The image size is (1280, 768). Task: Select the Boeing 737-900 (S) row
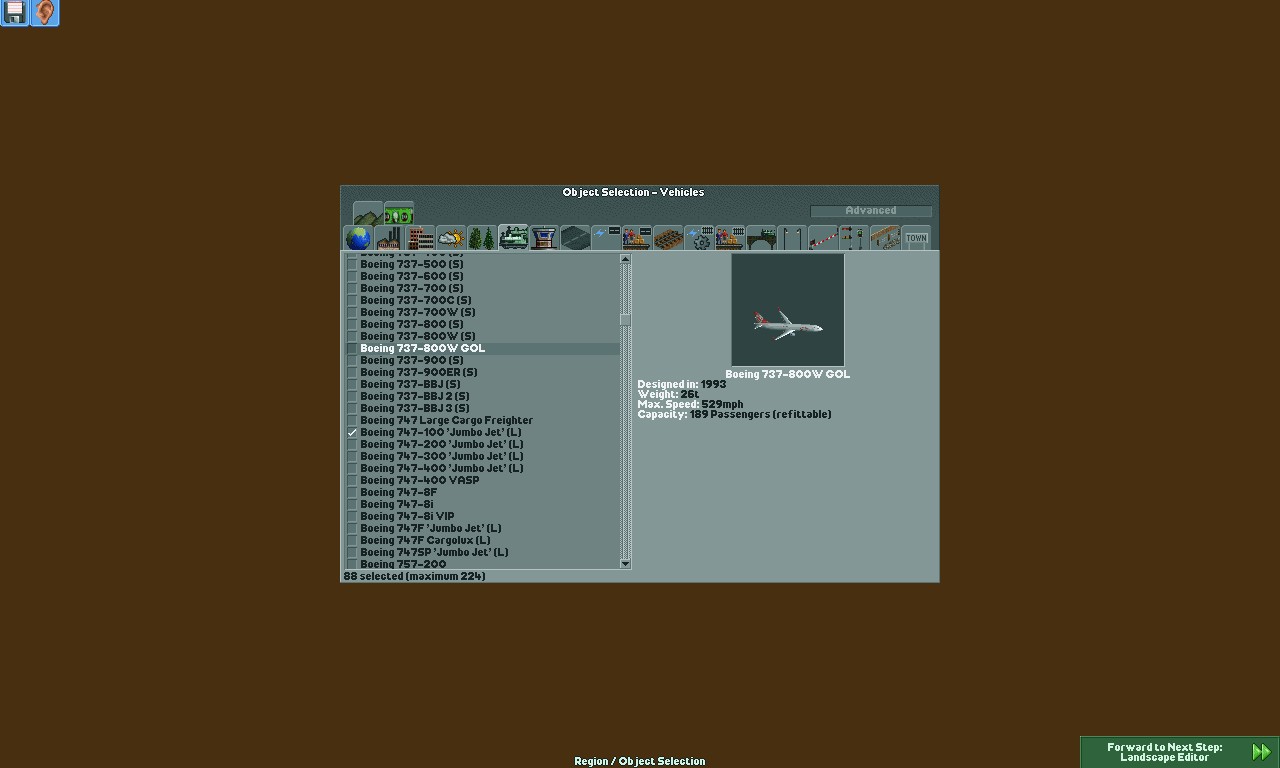(x=482, y=360)
